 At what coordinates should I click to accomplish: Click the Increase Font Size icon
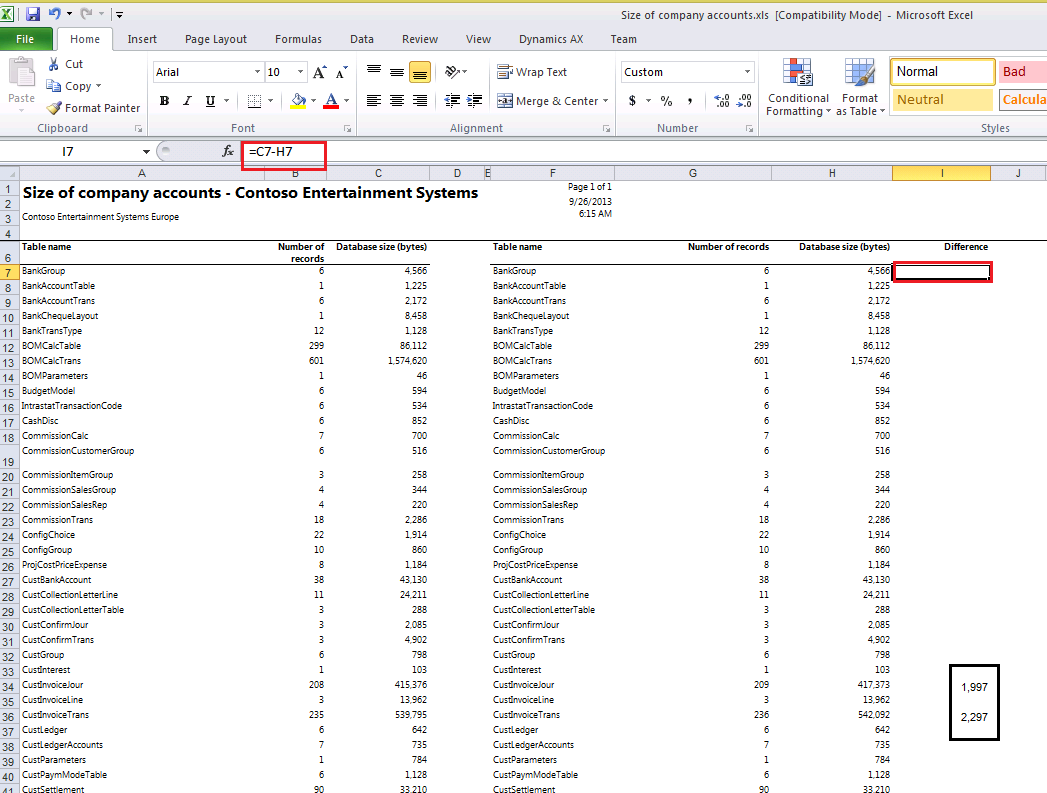pos(320,73)
